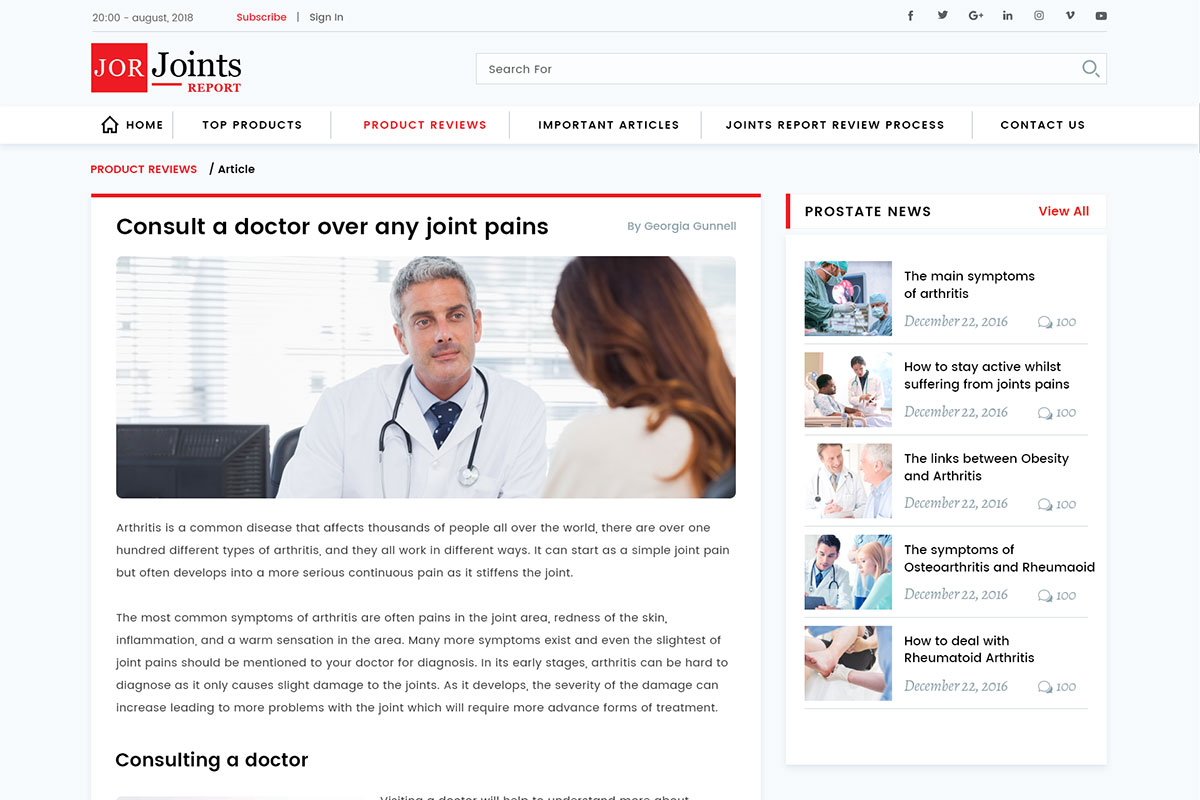This screenshot has width=1200, height=800.
Task: Click thumbnail for Osteoarthritis symptoms article
Action: coord(848,572)
